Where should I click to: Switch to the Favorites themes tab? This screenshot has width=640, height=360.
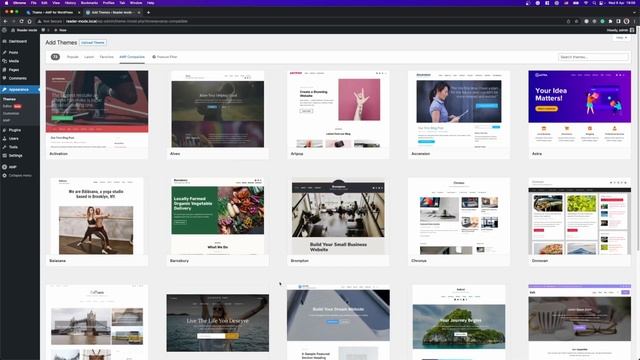point(107,57)
